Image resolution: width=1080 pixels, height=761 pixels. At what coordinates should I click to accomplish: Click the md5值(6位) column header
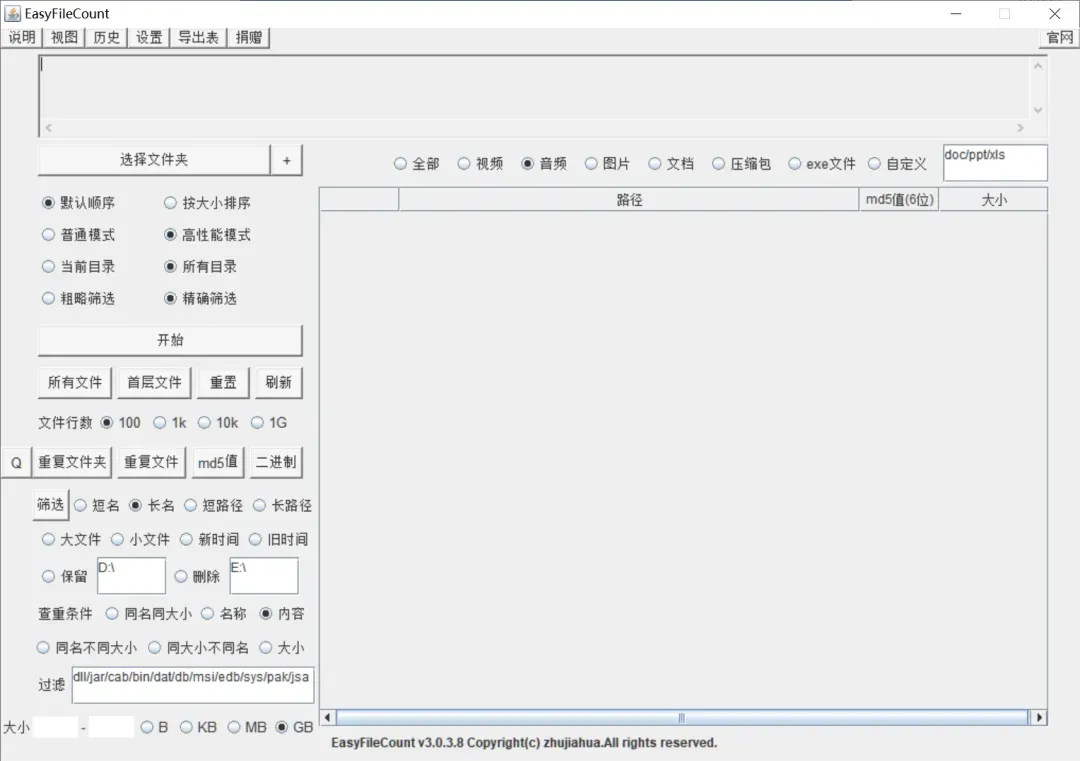pos(900,200)
